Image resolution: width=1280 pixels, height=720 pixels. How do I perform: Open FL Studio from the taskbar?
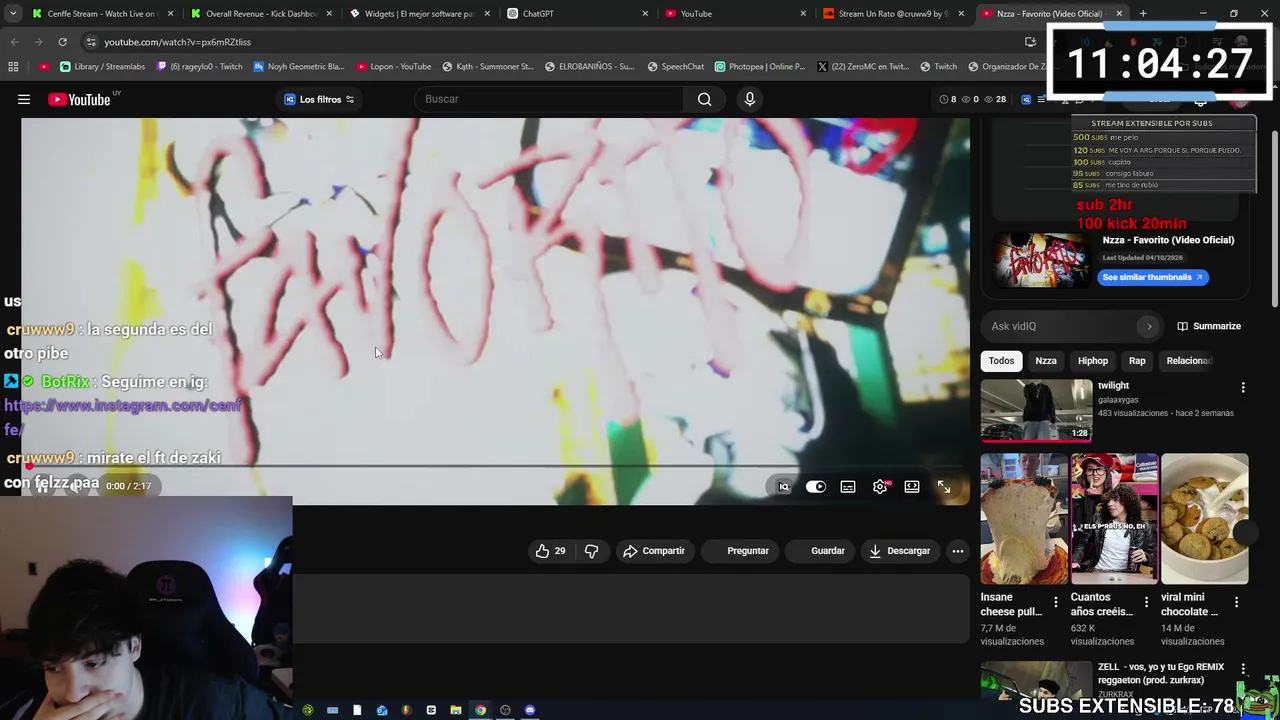tap(406, 710)
